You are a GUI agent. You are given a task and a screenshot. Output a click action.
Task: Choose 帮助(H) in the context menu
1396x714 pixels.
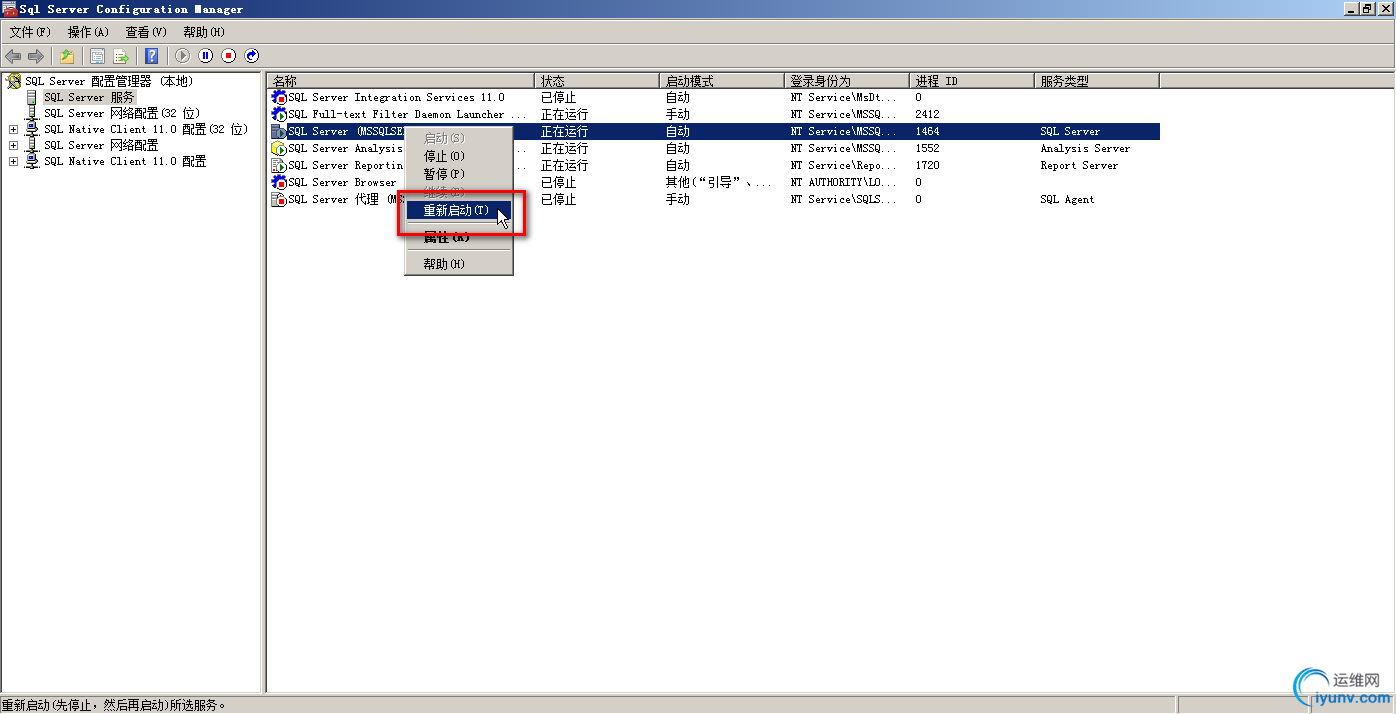pos(459,264)
